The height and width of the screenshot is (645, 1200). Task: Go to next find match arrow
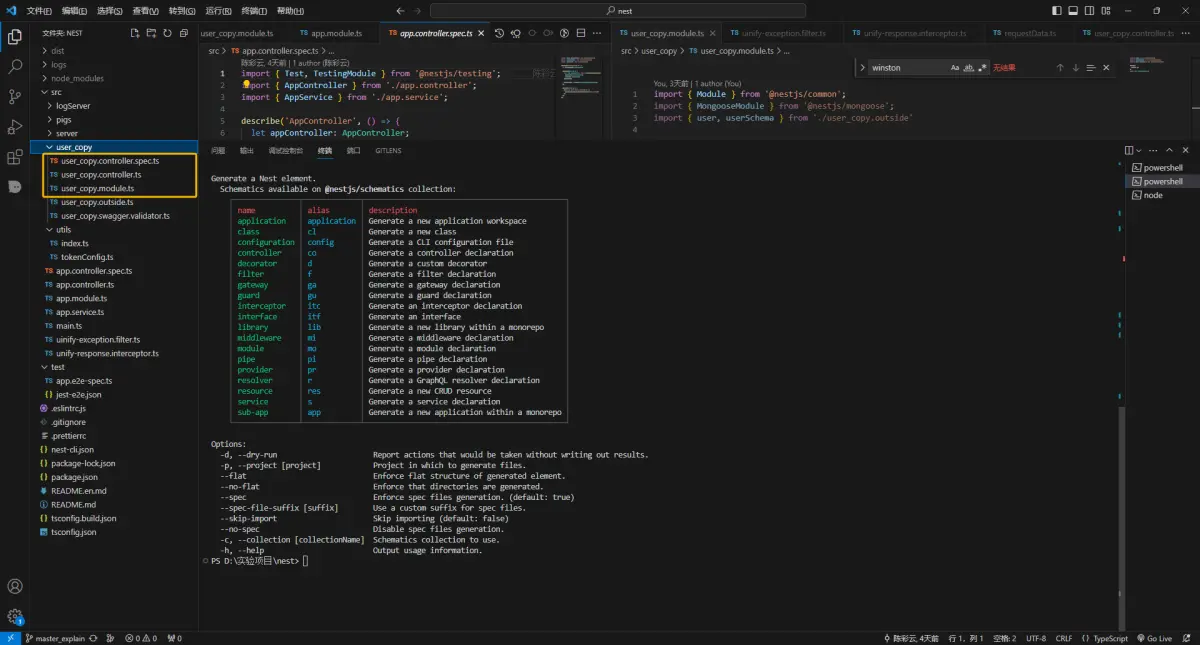point(1076,68)
